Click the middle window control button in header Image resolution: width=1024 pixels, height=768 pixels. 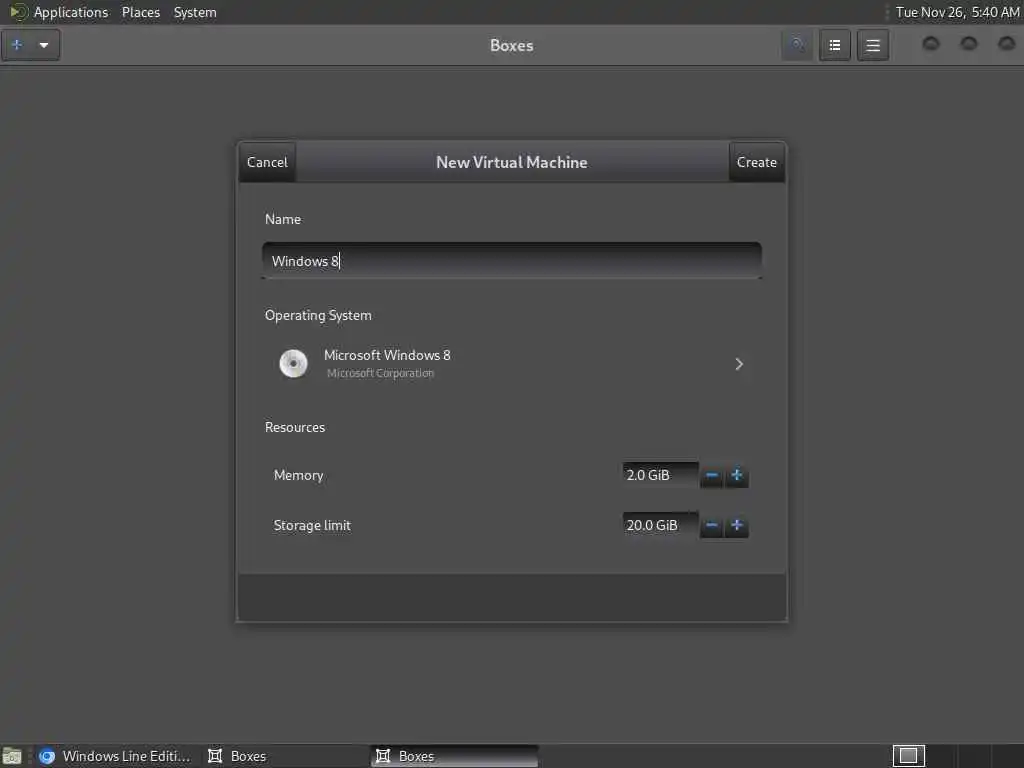click(968, 44)
